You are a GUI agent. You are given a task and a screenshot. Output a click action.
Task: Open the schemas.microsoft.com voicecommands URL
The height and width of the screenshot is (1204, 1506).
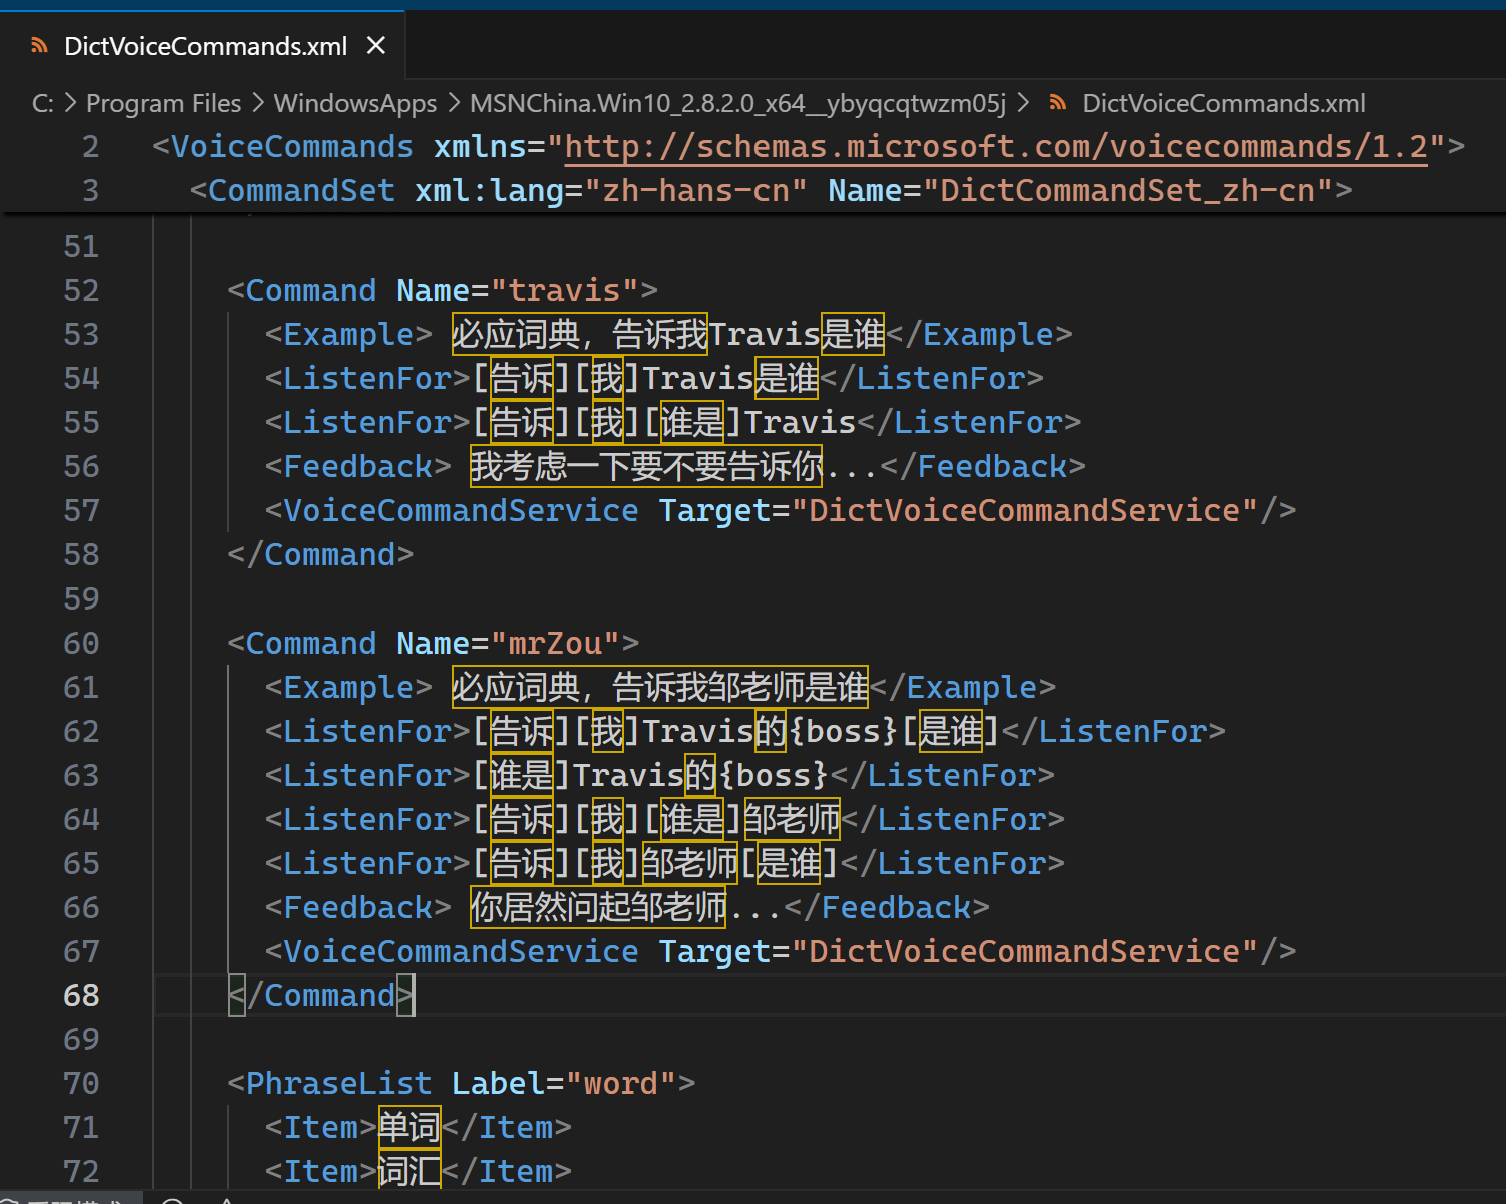(995, 147)
